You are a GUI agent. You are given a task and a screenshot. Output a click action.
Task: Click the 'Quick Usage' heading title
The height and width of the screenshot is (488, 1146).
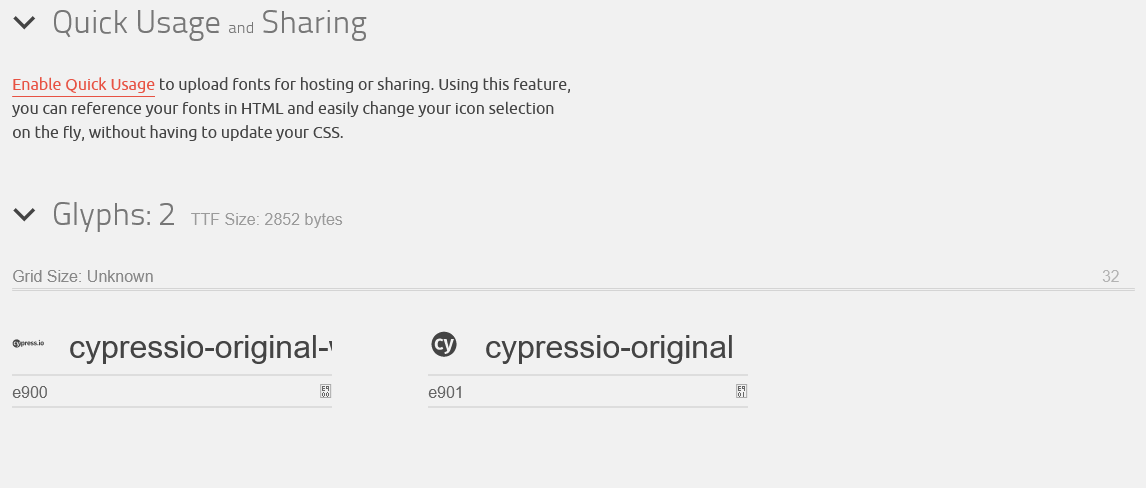pos(136,22)
